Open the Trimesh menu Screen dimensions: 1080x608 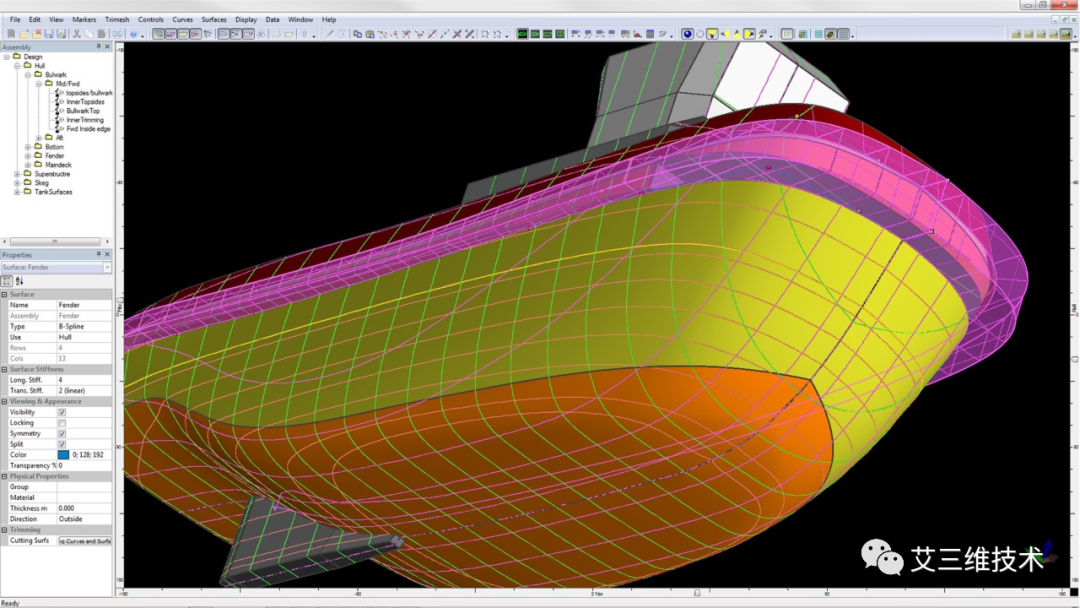pos(116,19)
